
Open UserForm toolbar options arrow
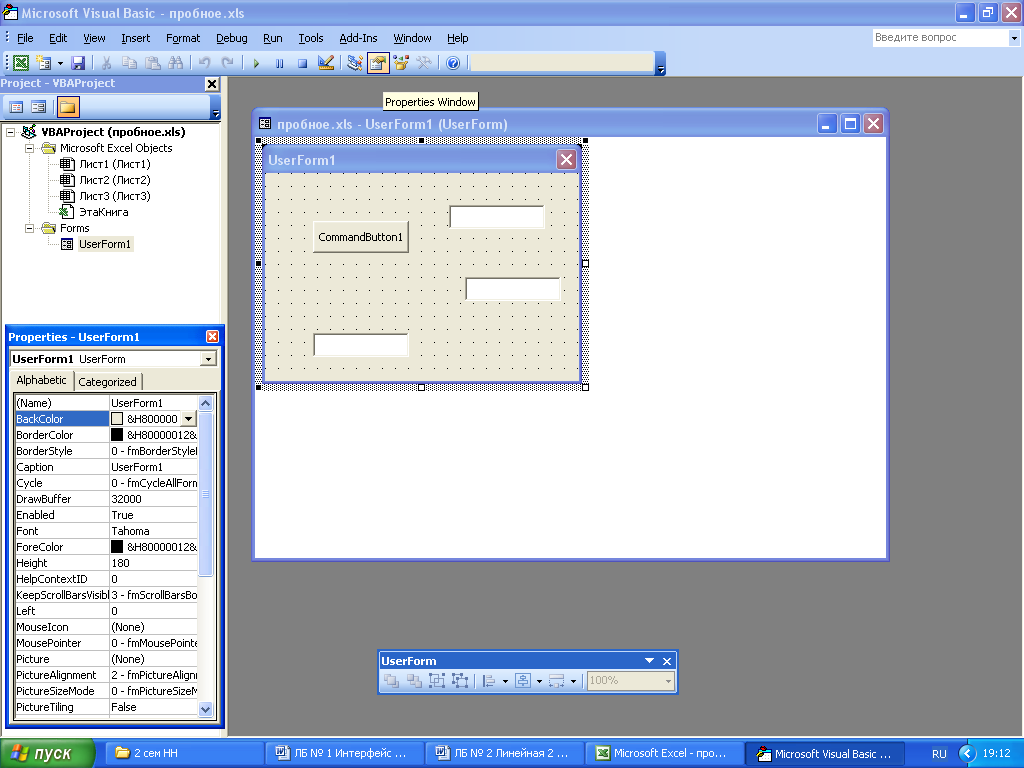pyautogui.click(x=649, y=661)
